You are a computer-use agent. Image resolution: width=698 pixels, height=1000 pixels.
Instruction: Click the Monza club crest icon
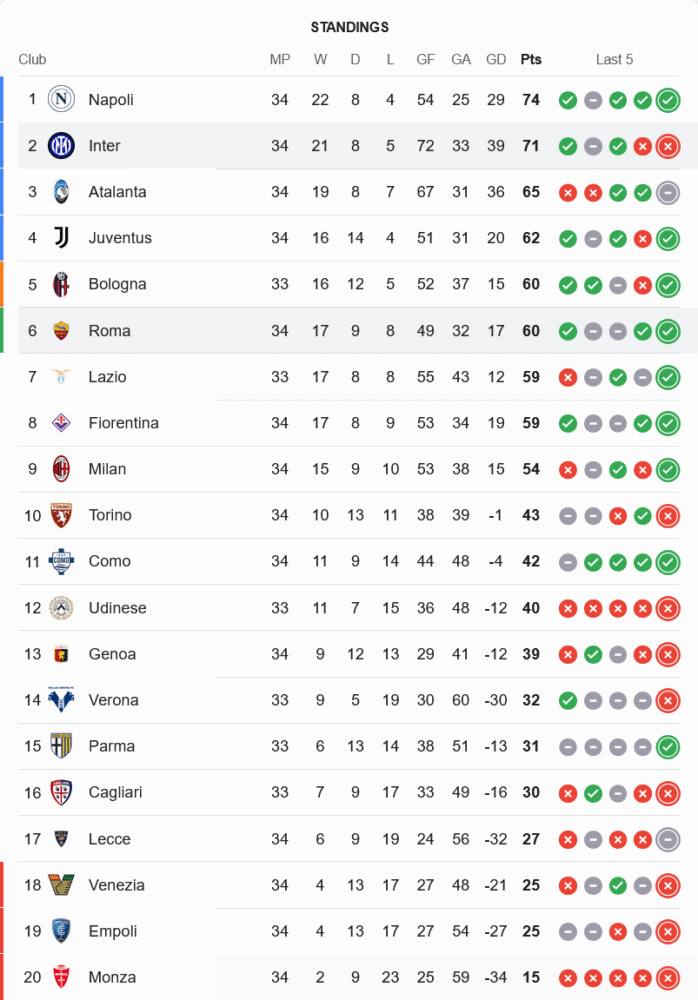61,977
